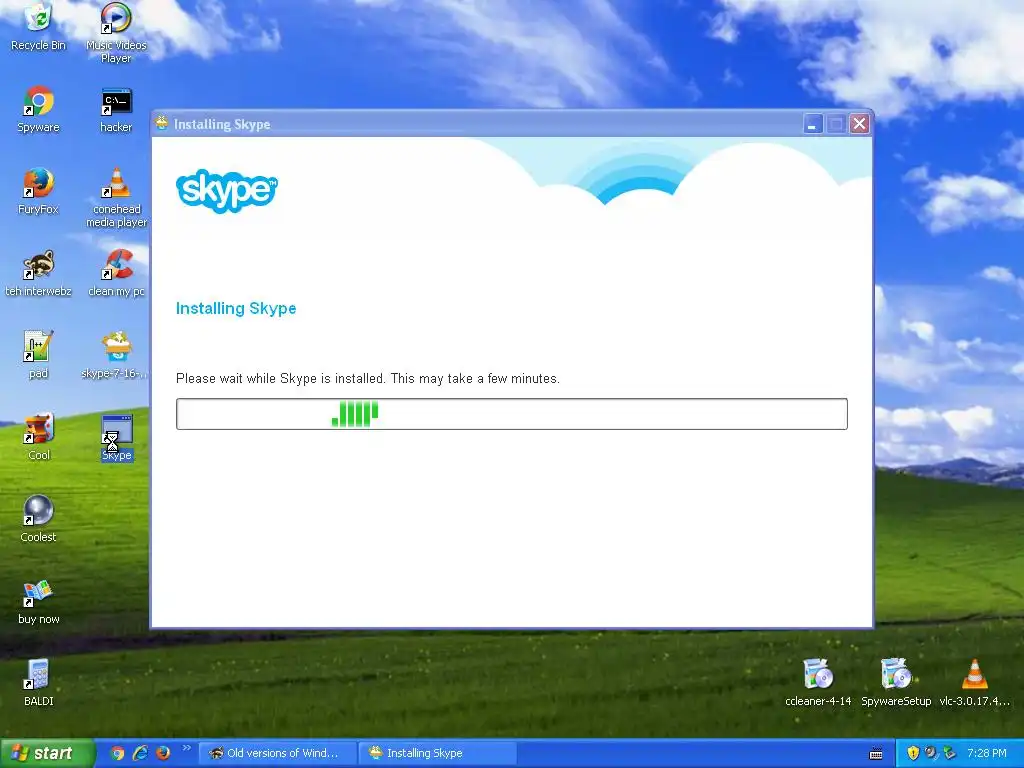Screen dimensions: 1024x768
Task: Click Chrome in the Quick Launch bar
Action: click(117, 753)
